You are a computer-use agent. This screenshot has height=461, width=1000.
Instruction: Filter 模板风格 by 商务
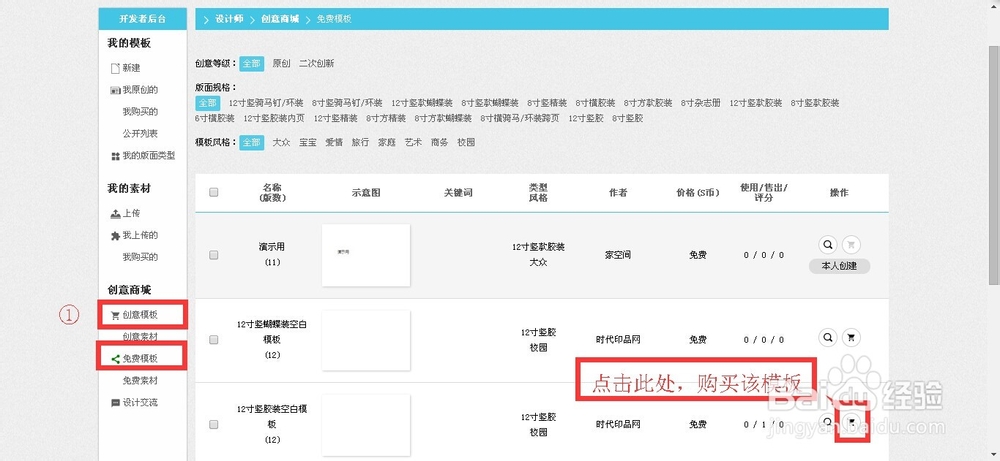click(x=439, y=143)
